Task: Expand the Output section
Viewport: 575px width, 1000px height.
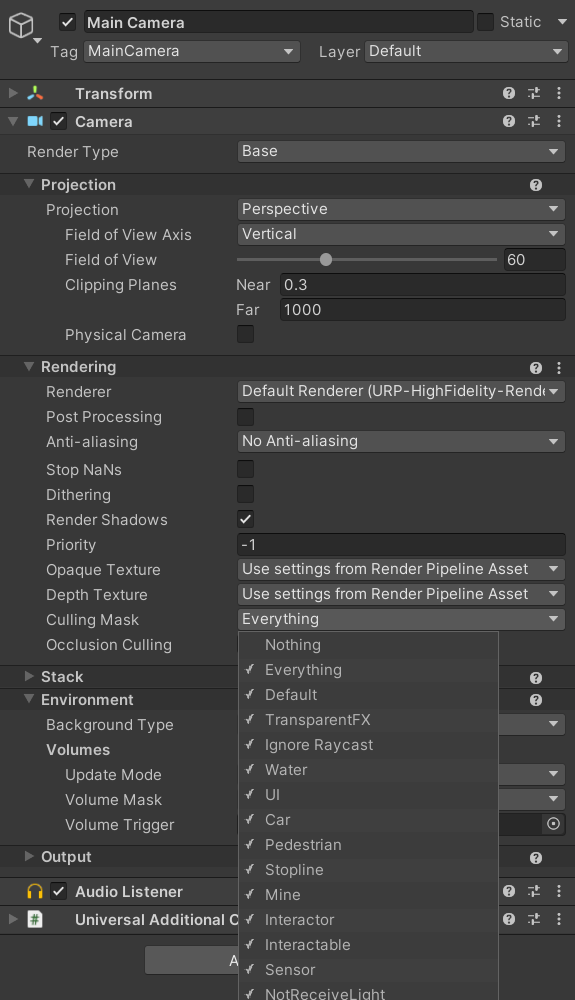Action: (x=29, y=857)
